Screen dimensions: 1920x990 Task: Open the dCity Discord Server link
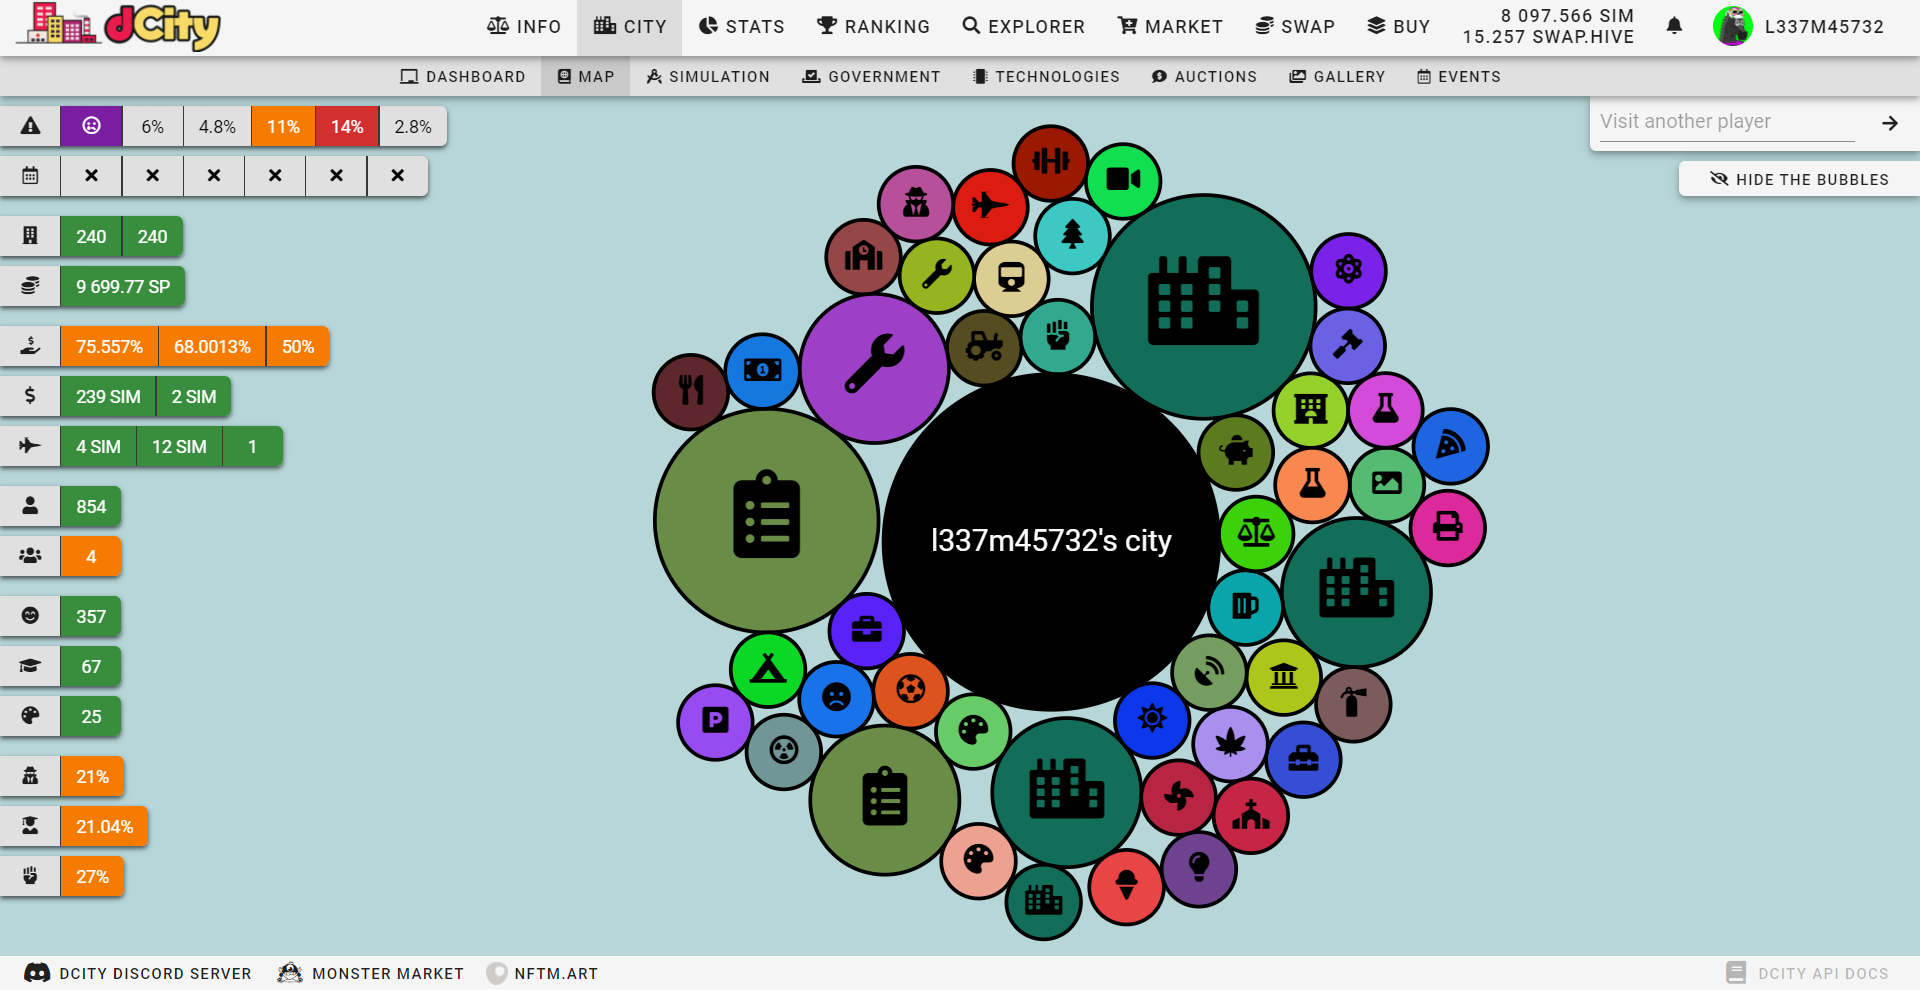coord(138,973)
